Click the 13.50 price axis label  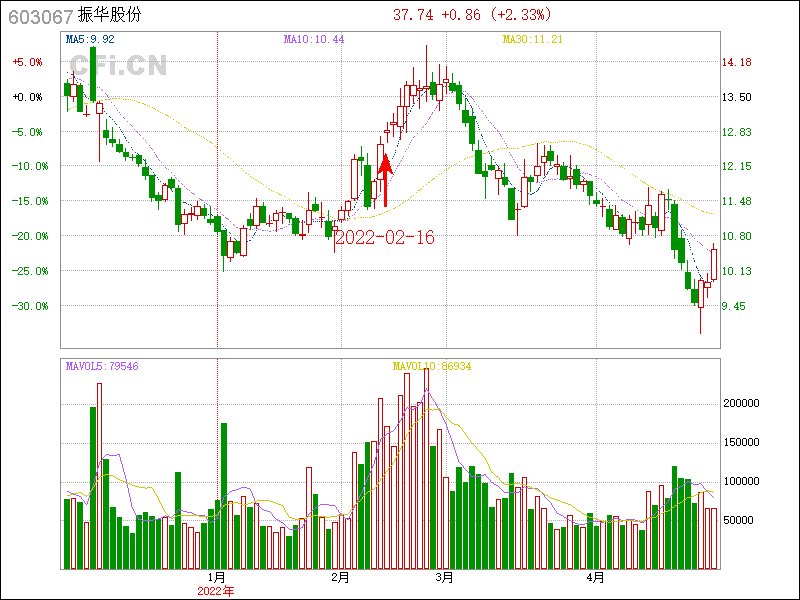pyautogui.click(x=737, y=97)
